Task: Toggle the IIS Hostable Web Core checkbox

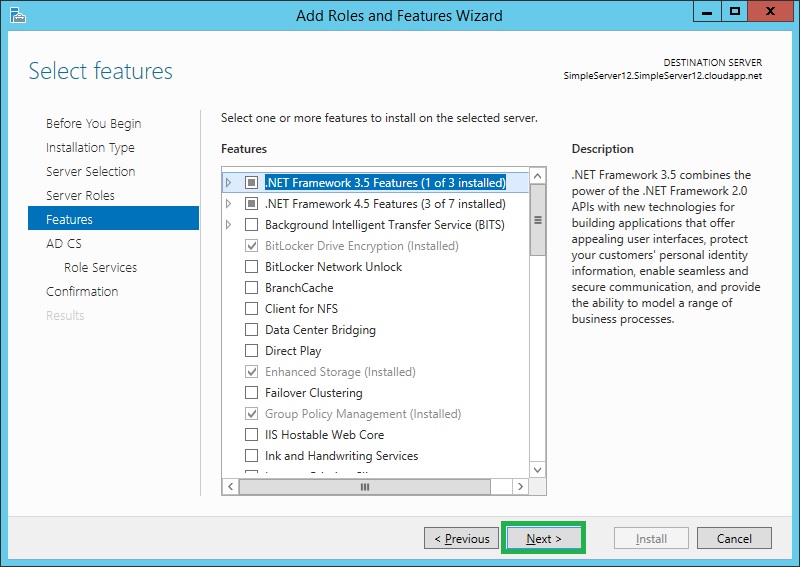Action: [251, 435]
